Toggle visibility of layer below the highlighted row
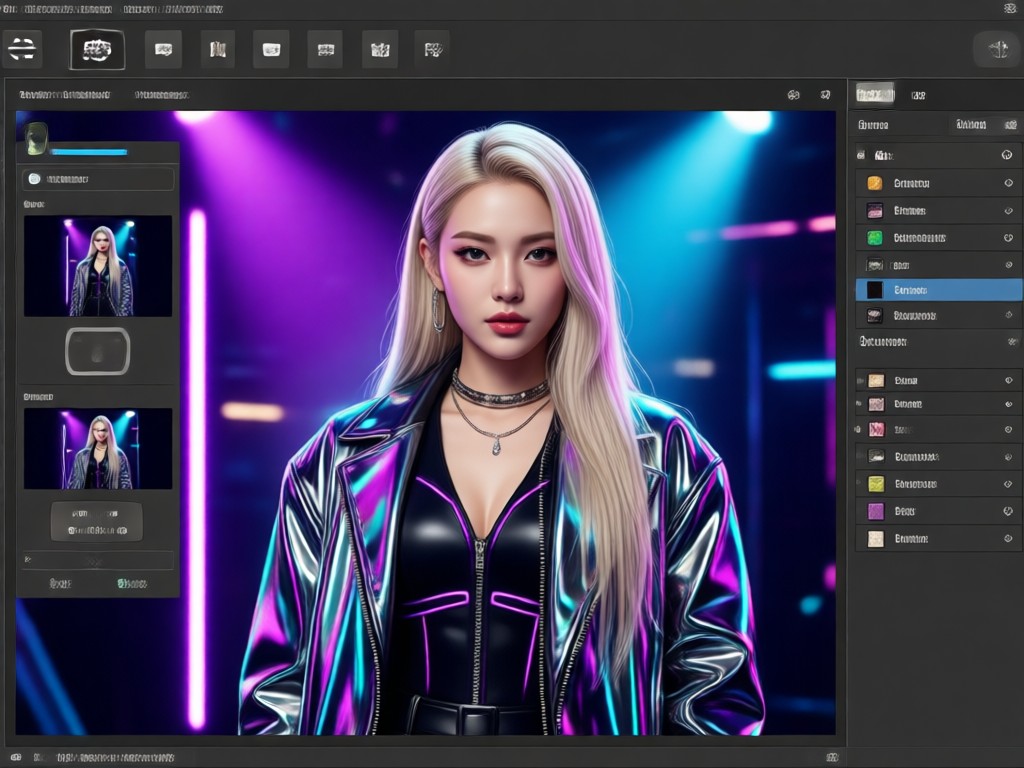 click(x=1009, y=315)
